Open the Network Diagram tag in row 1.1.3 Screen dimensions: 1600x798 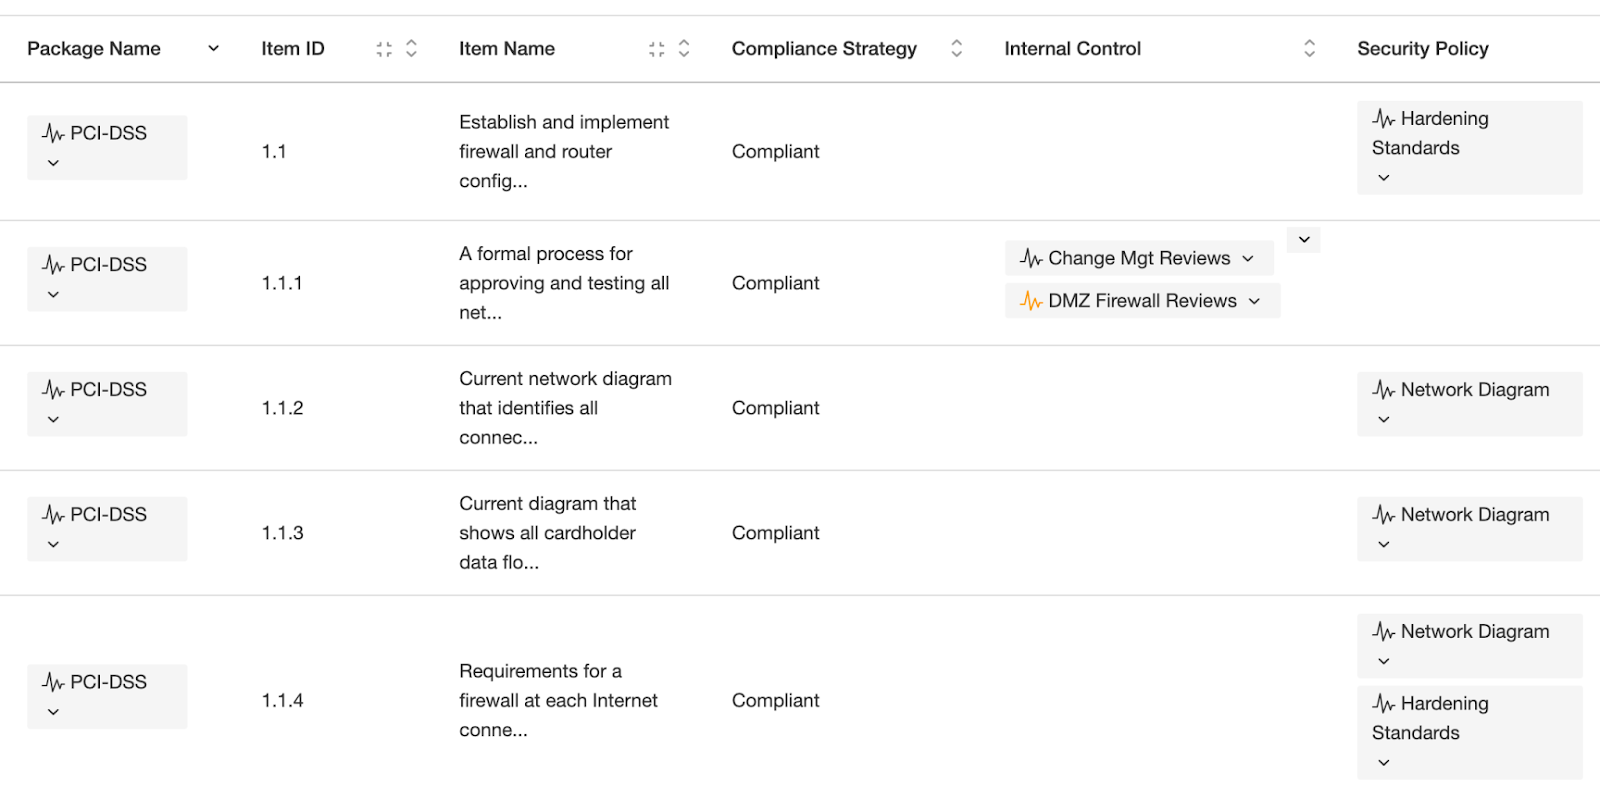click(x=1469, y=529)
